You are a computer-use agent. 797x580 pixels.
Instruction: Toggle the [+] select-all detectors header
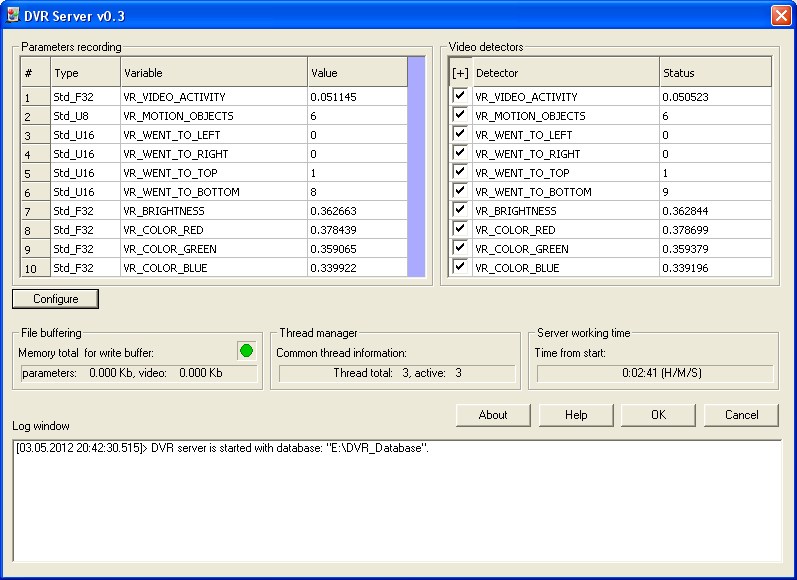pyautogui.click(x=460, y=73)
